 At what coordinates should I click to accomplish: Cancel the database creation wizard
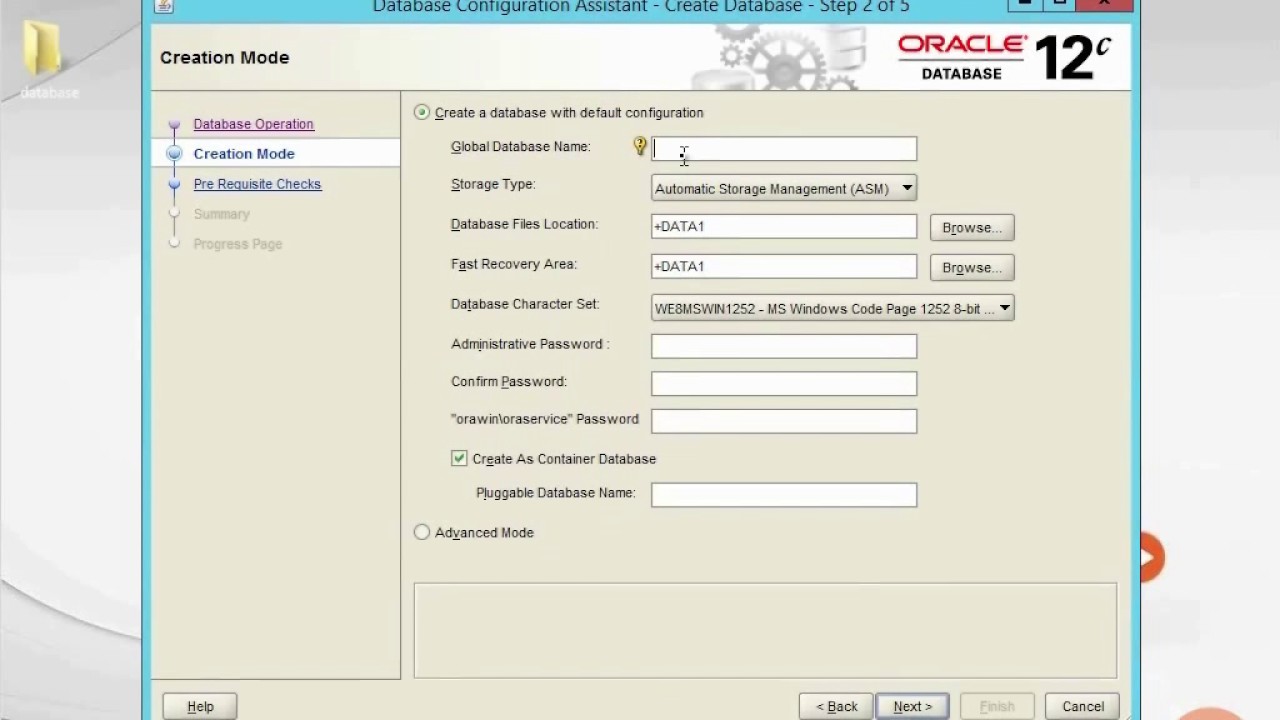1083,706
